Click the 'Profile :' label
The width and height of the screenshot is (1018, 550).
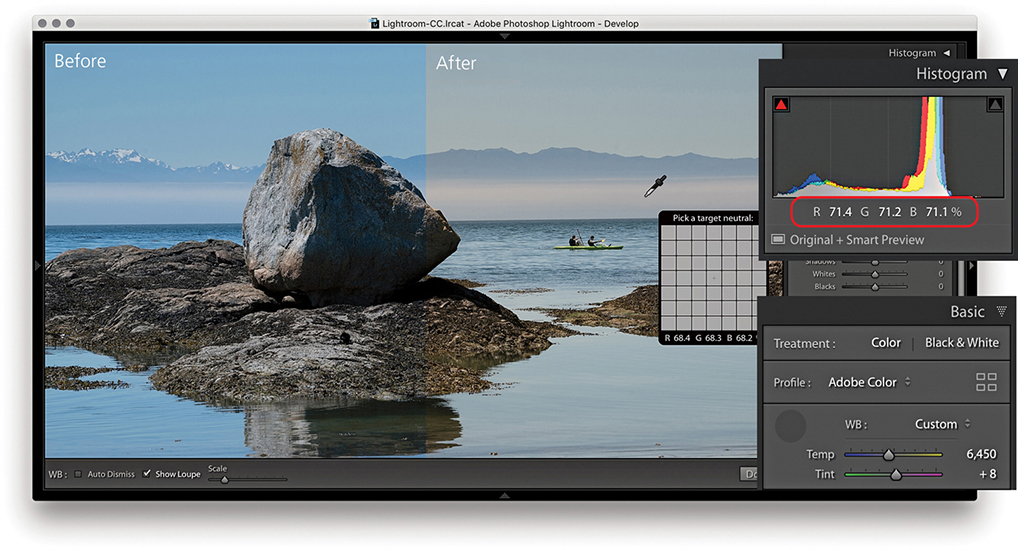pyautogui.click(x=792, y=382)
